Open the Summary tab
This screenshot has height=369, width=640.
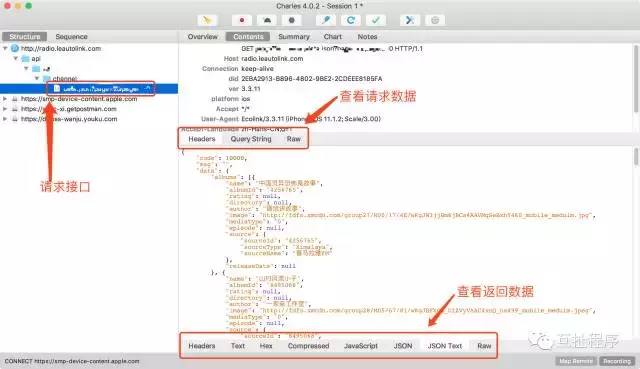pyautogui.click(x=294, y=36)
